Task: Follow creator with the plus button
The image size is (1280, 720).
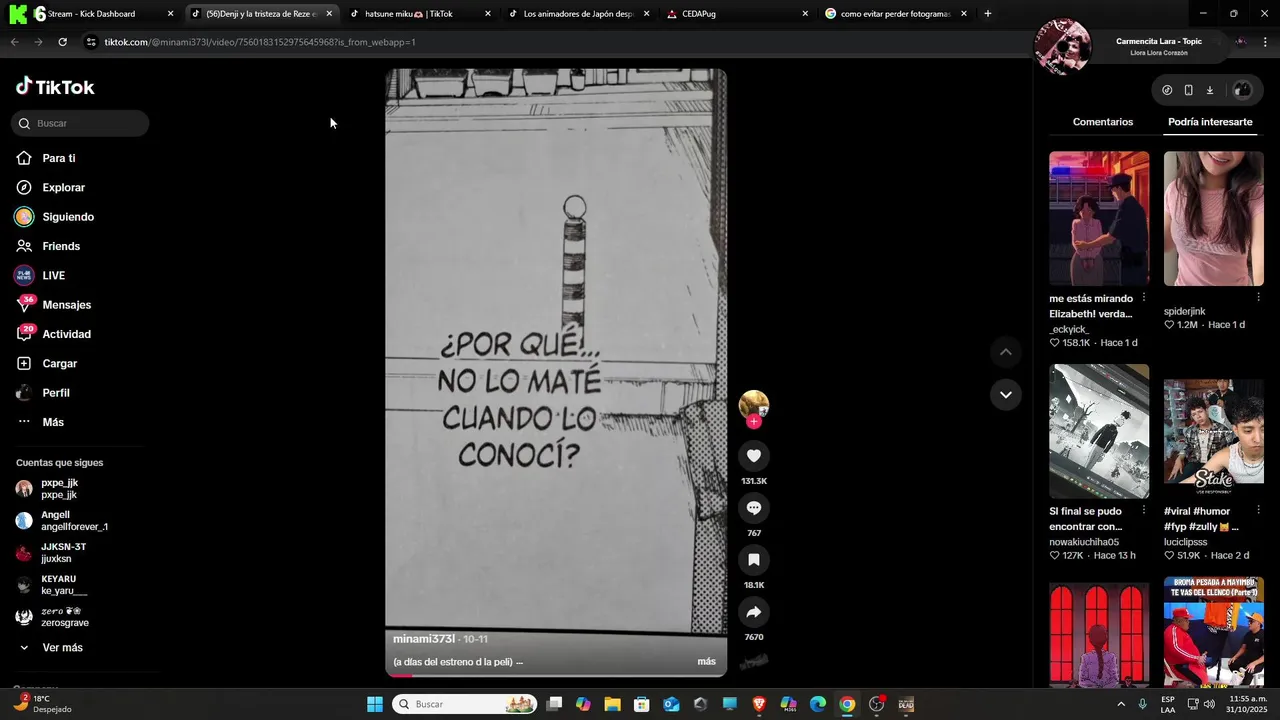Action: pyautogui.click(x=754, y=422)
